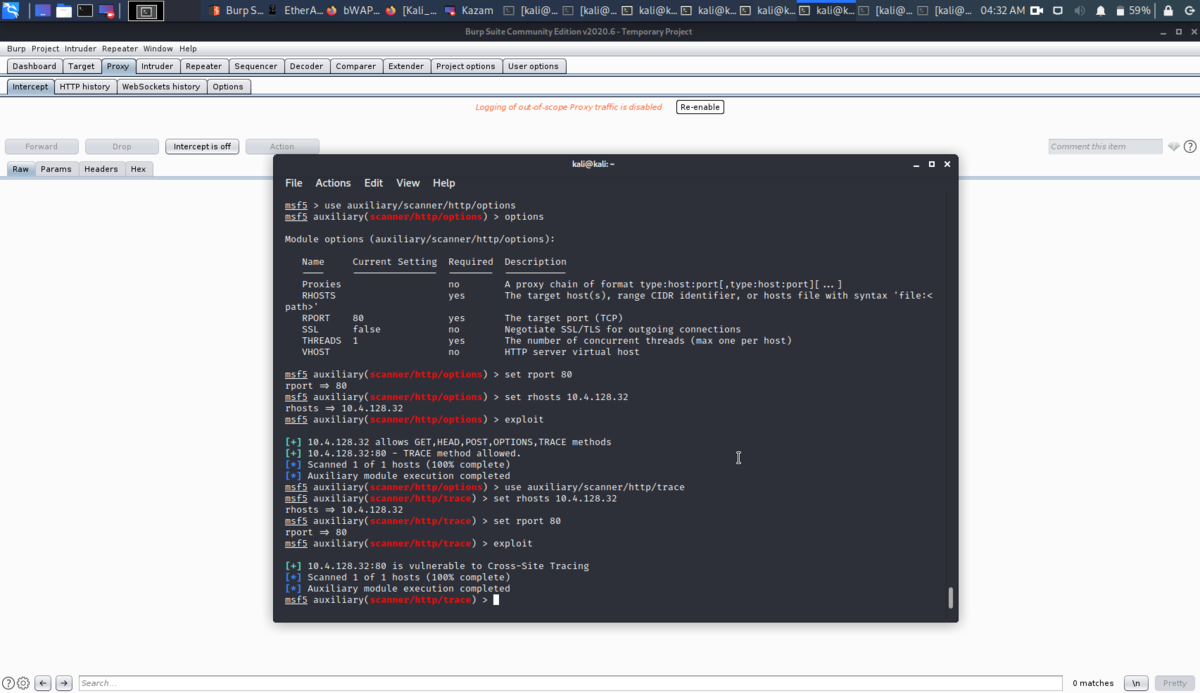1200x693 pixels.
Task: Open the Repeater tab
Action: 203,66
